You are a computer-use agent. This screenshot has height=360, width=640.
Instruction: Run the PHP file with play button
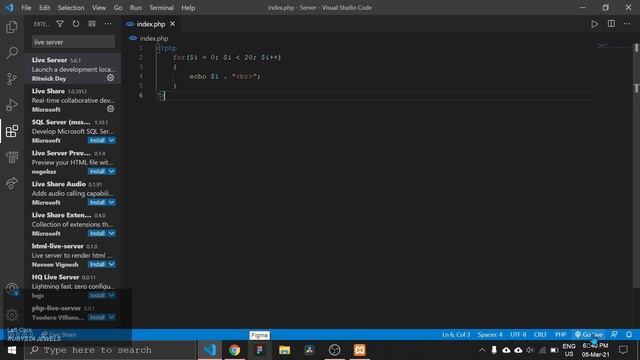[x=595, y=24]
